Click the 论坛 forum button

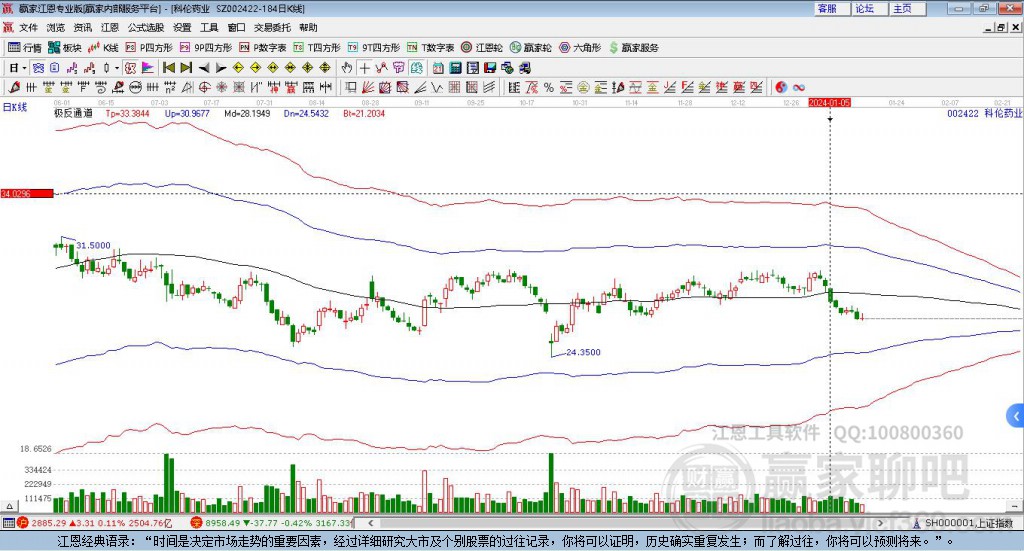click(x=869, y=8)
